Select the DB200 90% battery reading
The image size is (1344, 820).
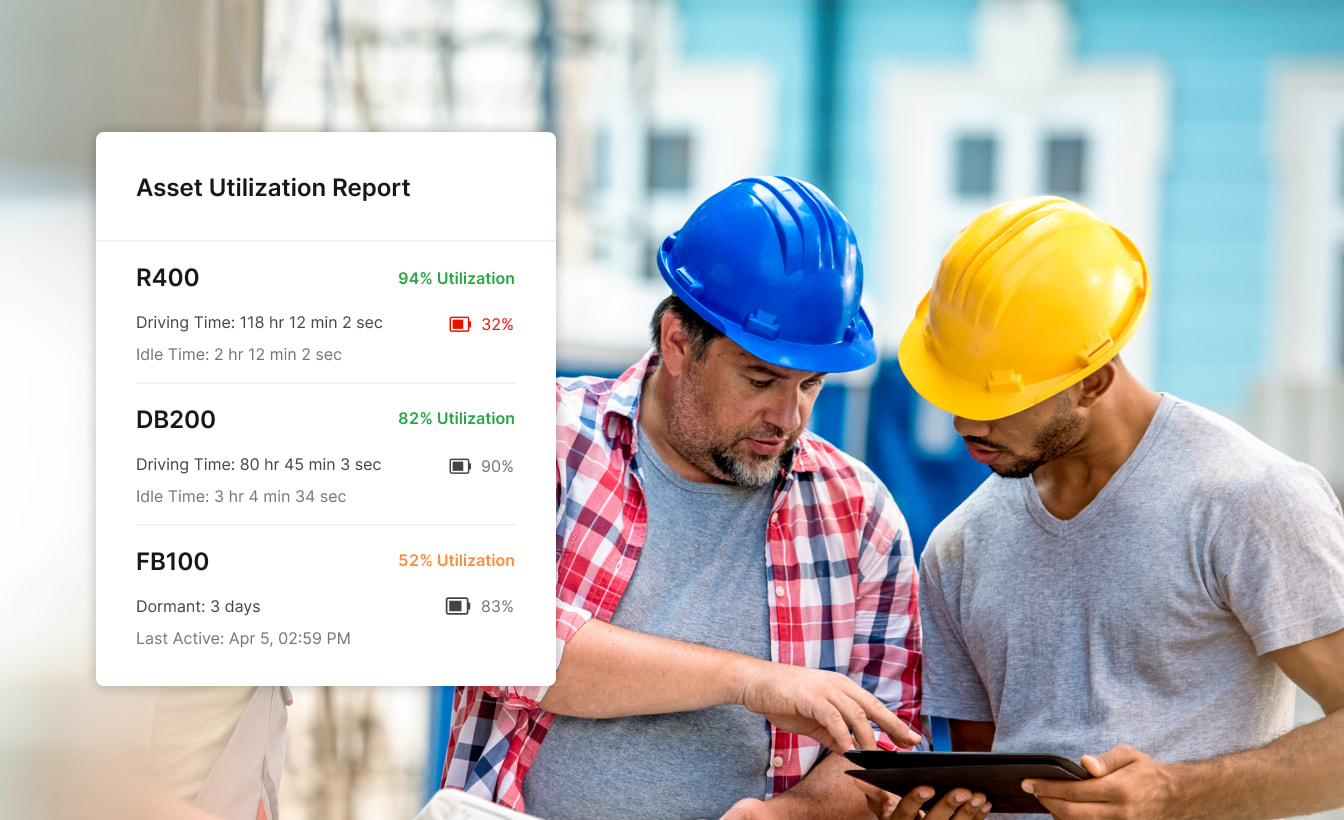497,467
